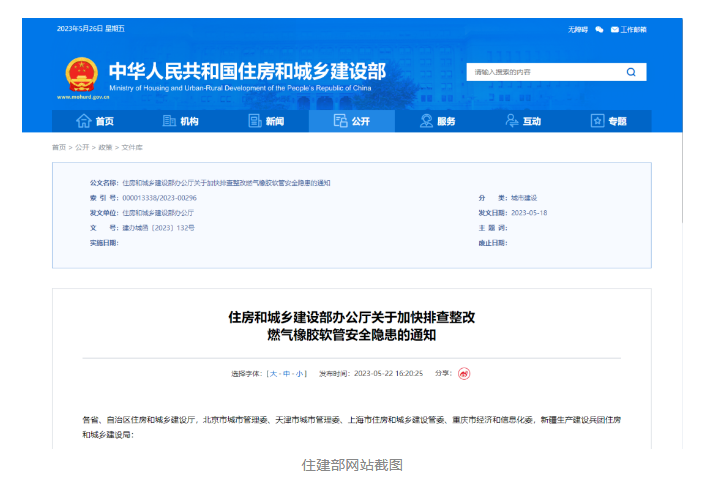Click the article headline 住房和城乡建设部办公厅关于加快排查整改
The width and height of the screenshot is (706, 484).
[352, 317]
